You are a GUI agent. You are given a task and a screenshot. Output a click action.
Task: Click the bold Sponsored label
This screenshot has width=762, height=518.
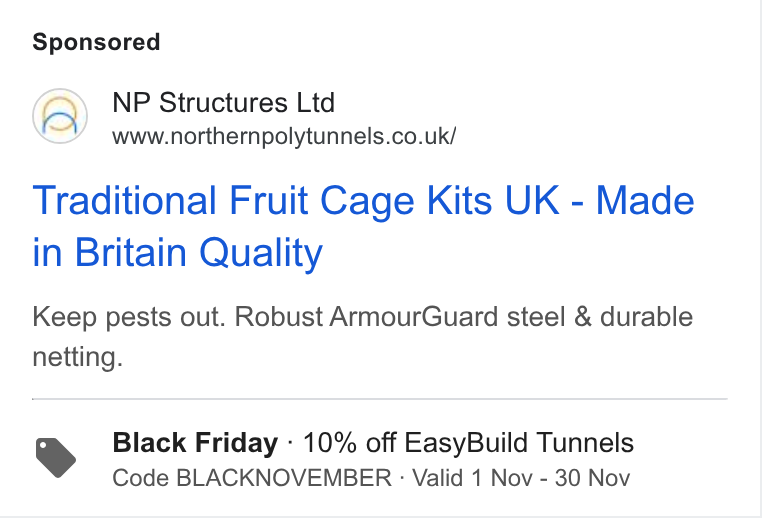96,42
